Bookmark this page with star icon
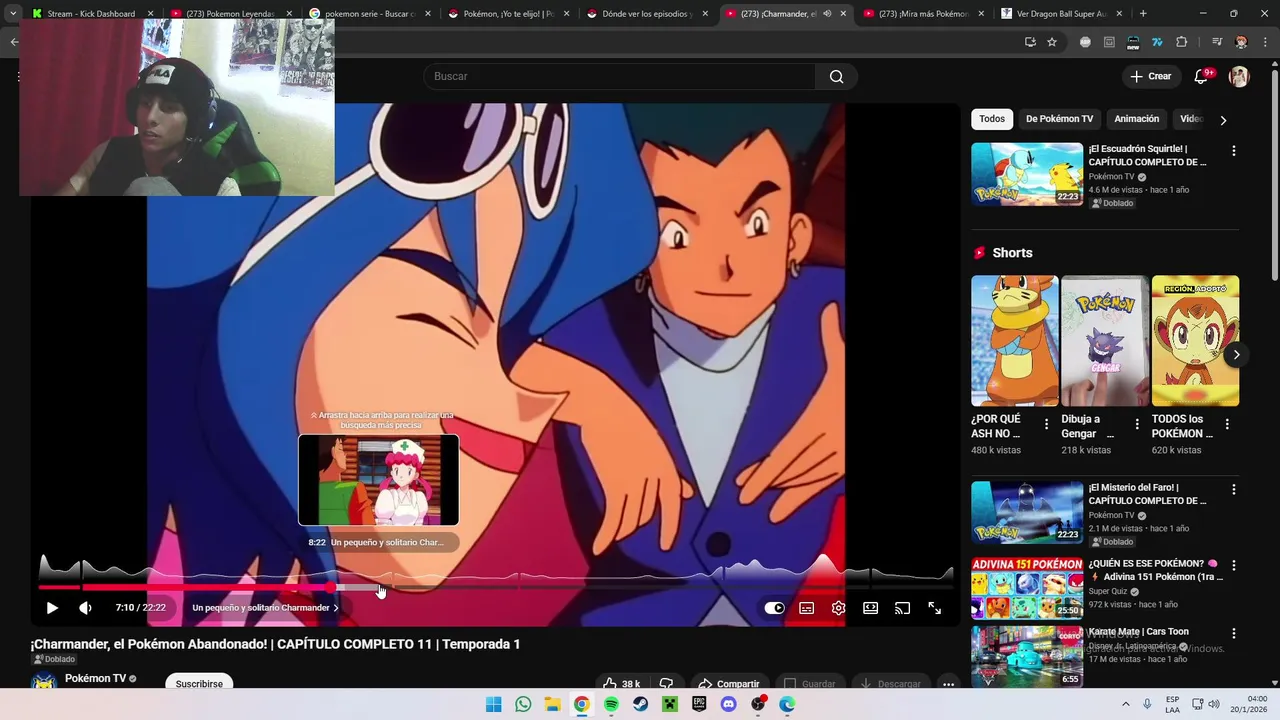1280x720 pixels. click(1052, 42)
